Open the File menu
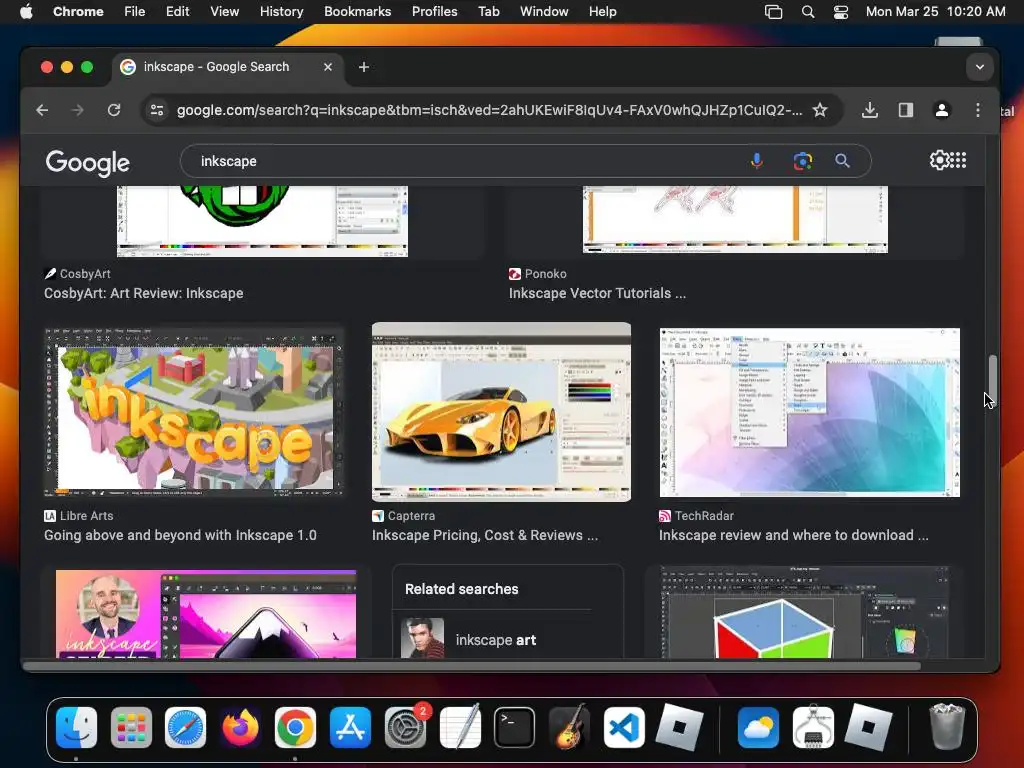This screenshot has height=768, width=1024. pyautogui.click(x=135, y=12)
